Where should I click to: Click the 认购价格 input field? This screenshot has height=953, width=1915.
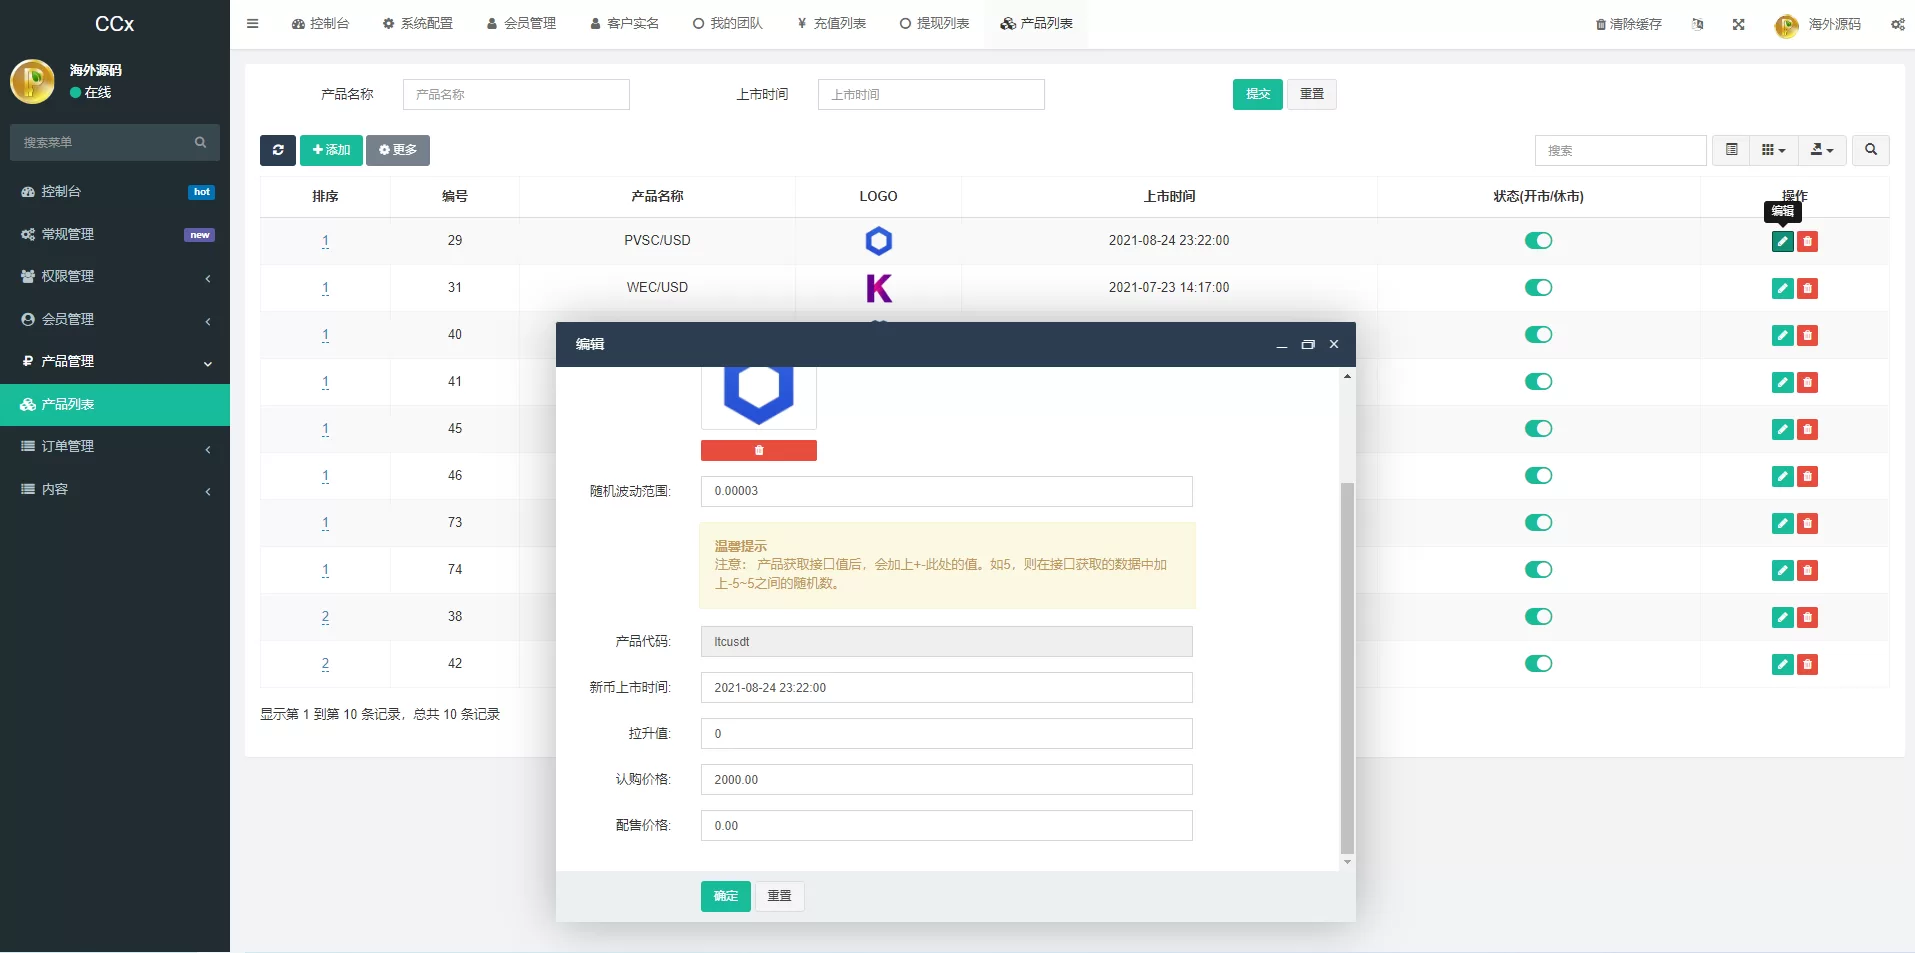pyautogui.click(x=946, y=780)
